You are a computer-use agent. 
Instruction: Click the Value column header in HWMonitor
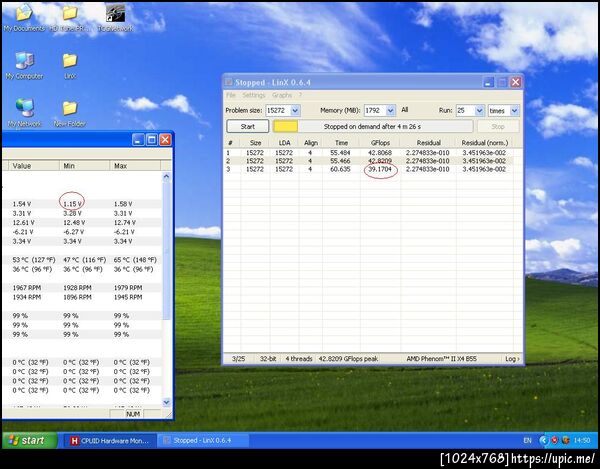[34, 166]
